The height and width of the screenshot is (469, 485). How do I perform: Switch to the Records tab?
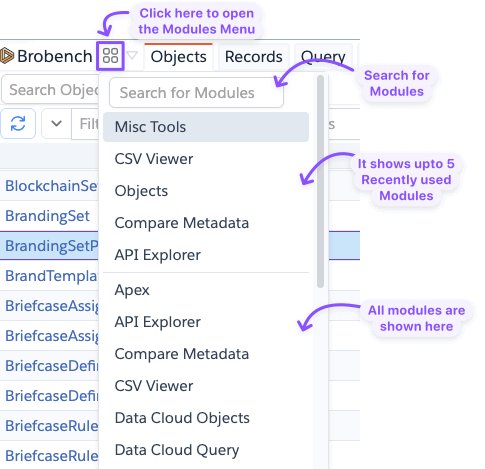pos(253,57)
